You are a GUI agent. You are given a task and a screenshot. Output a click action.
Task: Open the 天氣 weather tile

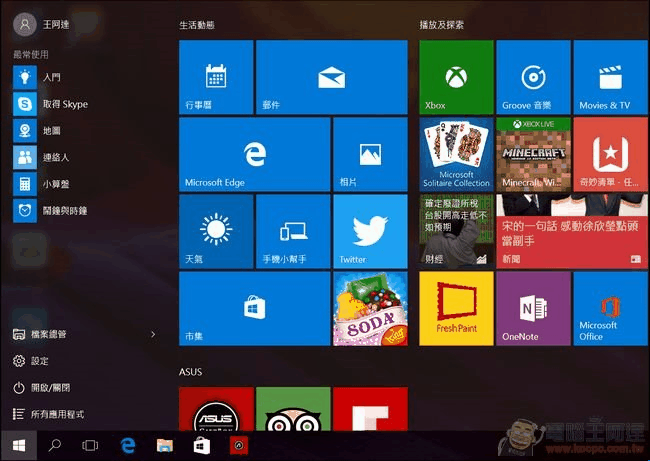[x=216, y=231]
